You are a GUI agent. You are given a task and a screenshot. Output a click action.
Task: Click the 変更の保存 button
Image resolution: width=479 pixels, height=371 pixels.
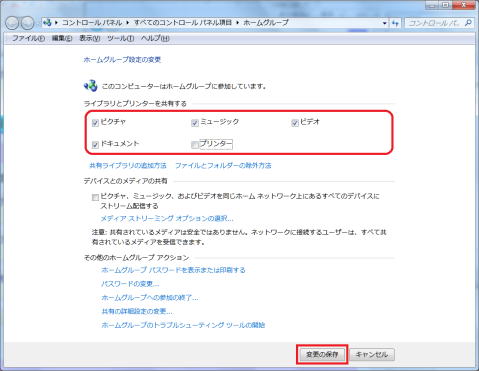click(322, 354)
